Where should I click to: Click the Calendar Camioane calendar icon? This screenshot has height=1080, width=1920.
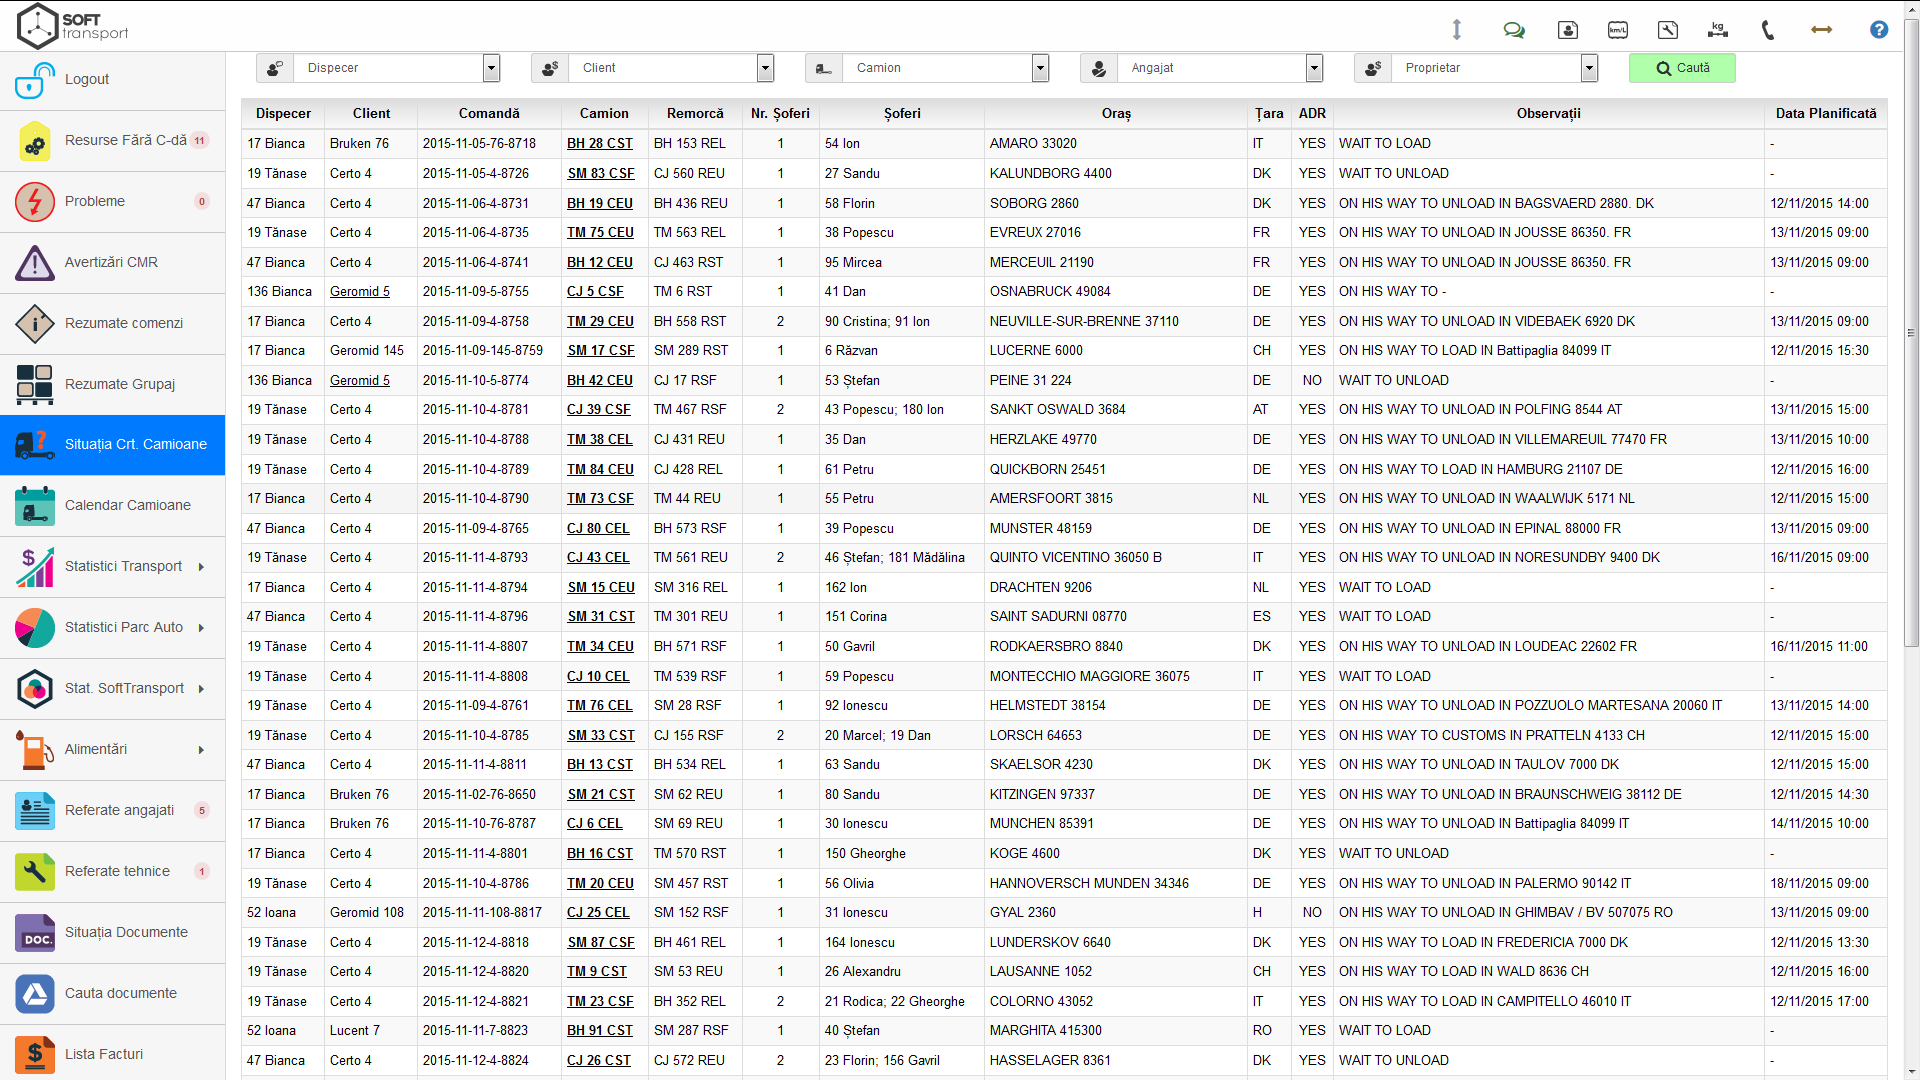[34, 506]
